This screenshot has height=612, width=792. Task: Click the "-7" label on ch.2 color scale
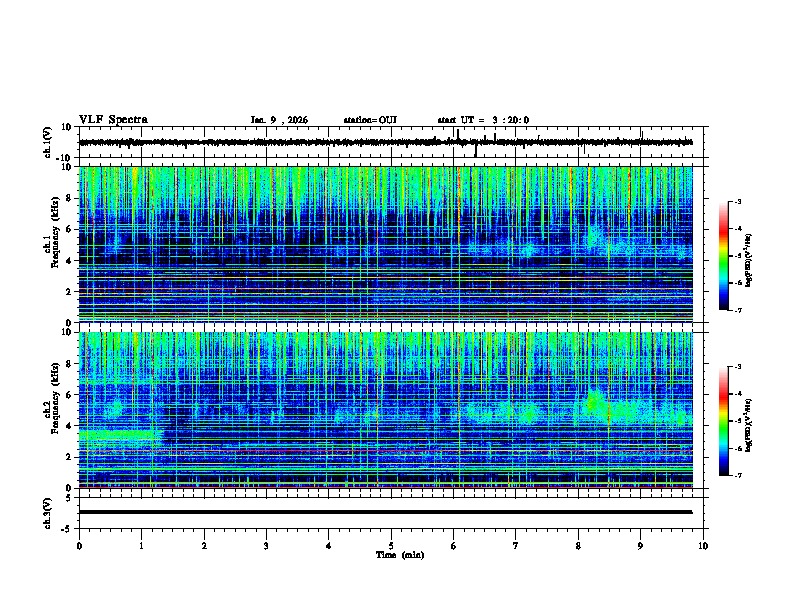coord(737,475)
